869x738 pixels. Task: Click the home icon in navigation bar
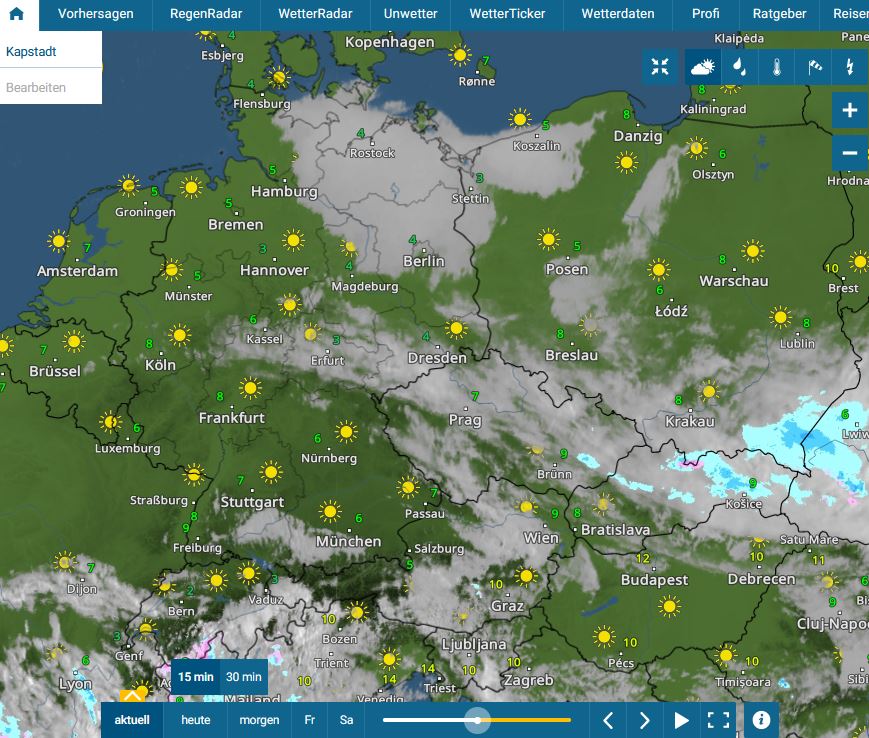(17, 14)
